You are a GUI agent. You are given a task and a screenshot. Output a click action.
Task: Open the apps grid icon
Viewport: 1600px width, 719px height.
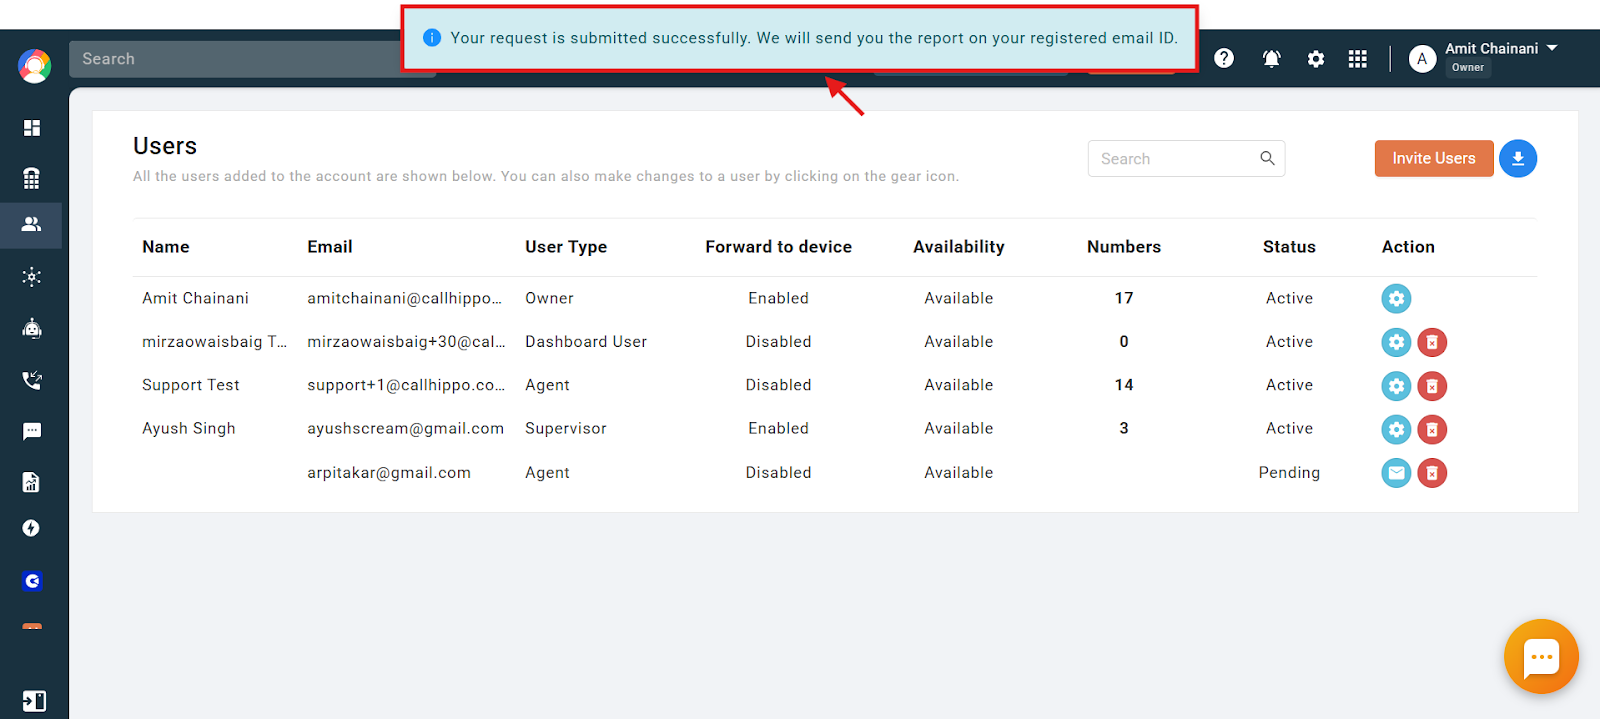click(x=1357, y=59)
